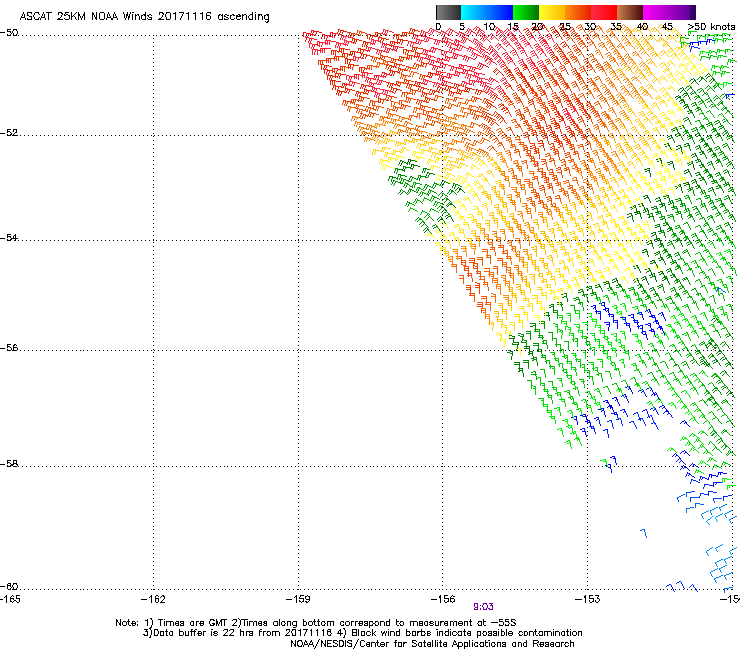Click the legend label '25' knots

pyautogui.click(x=565, y=27)
